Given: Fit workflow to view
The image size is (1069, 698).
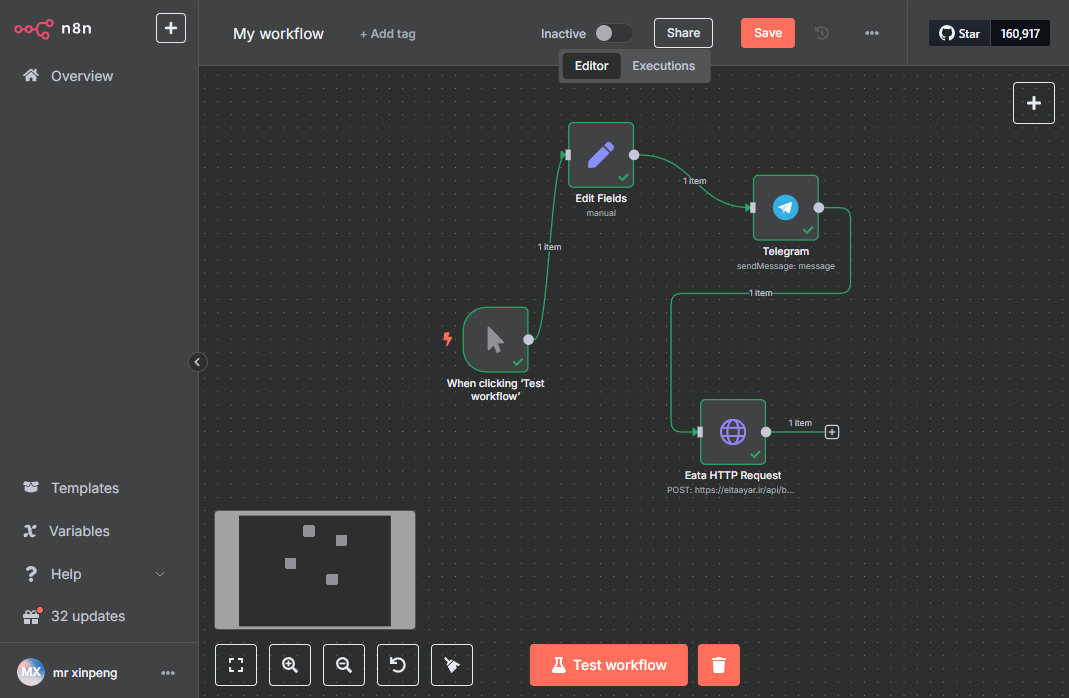Looking at the screenshot, I should click(x=236, y=665).
